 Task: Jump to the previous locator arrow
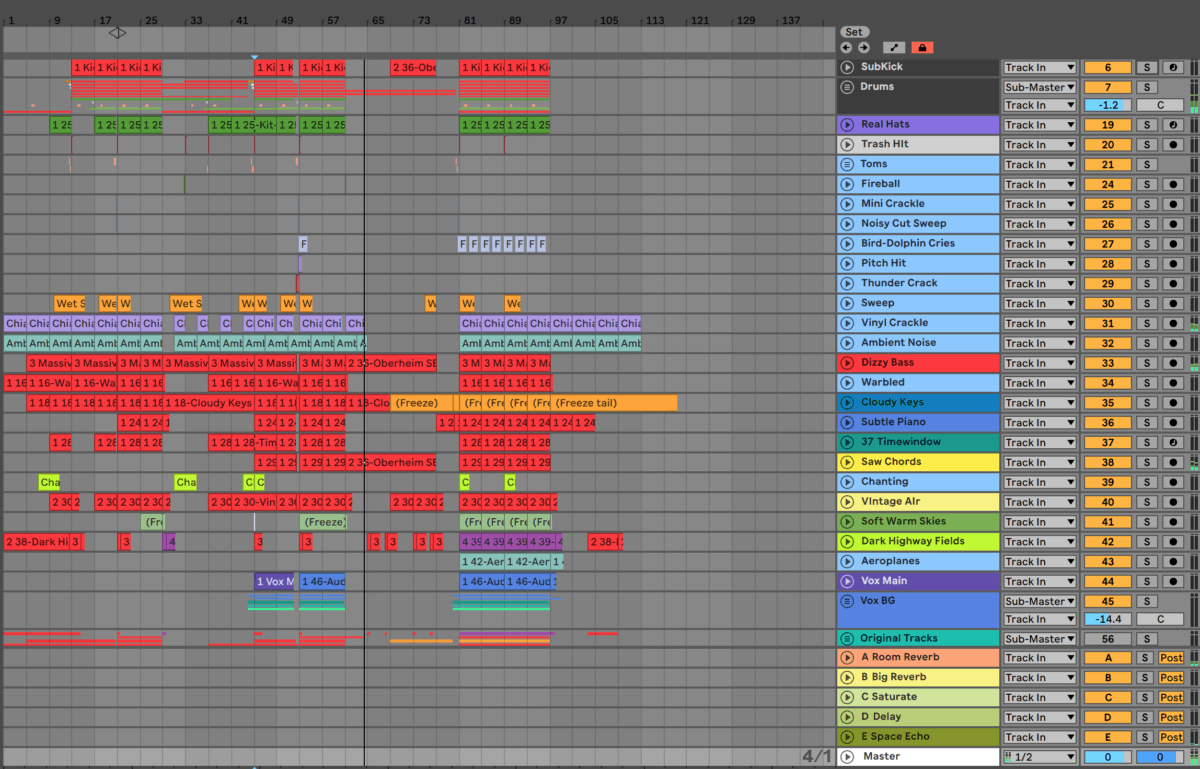pyautogui.click(x=847, y=47)
